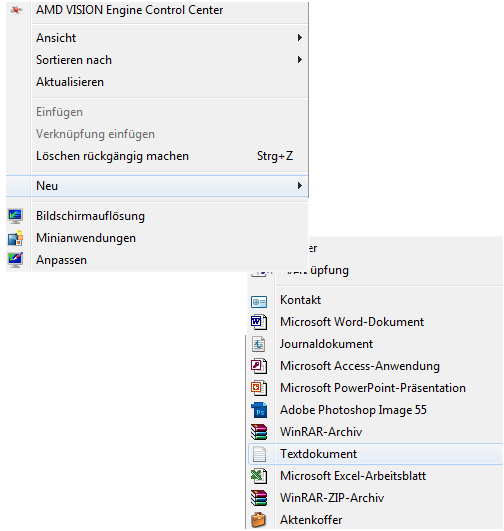Click the Kontakt card icon
Viewport: 504px width, 531px height.
coord(259,301)
